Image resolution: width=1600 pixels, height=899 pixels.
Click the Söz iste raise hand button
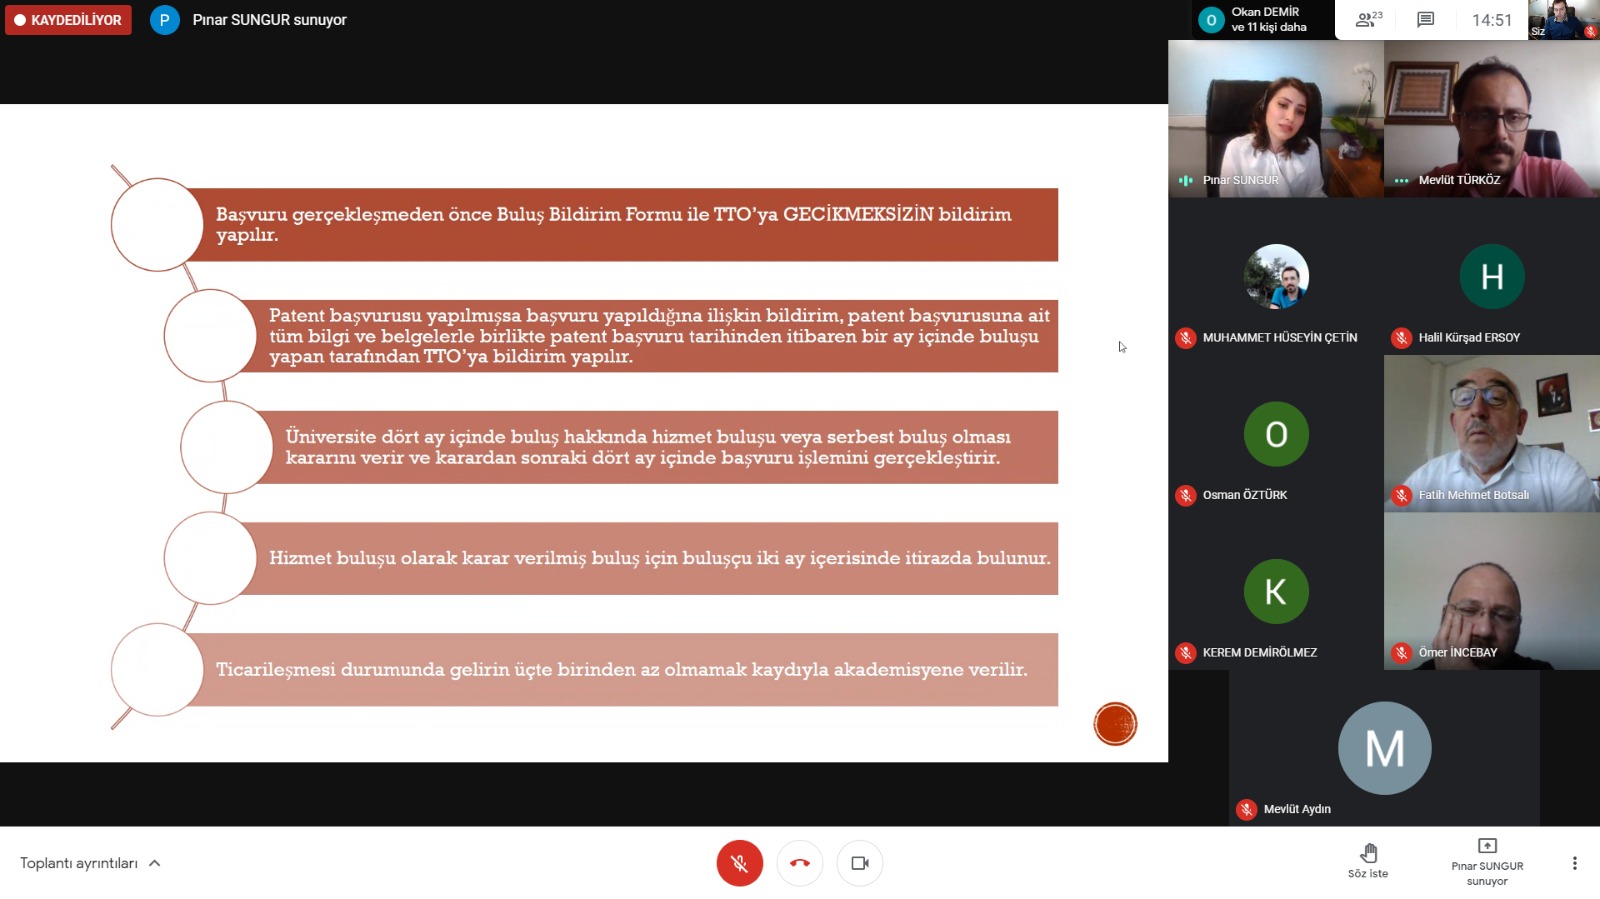(1368, 859)
